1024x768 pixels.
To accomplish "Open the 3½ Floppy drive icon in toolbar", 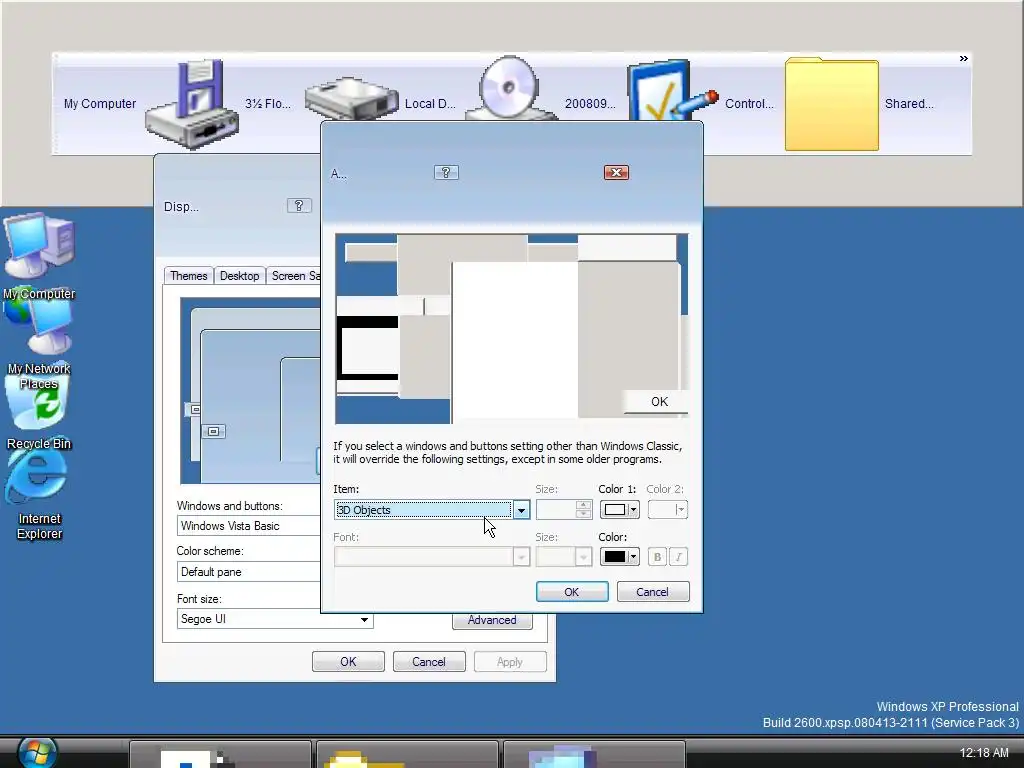I will (x=191, y=104).
